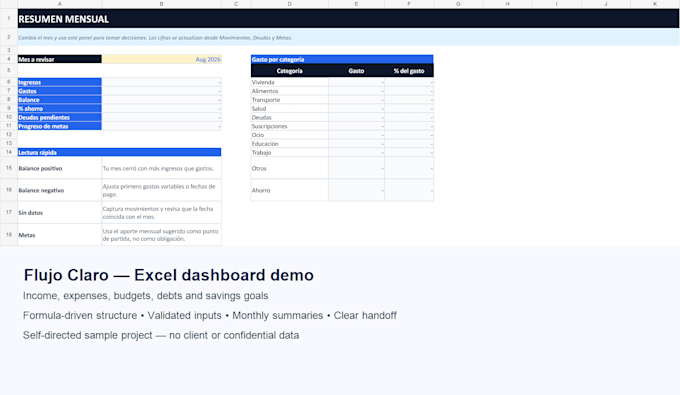
Task: Select the 'Deudas pendientes' label cell
Action: (x=60, y=118)
